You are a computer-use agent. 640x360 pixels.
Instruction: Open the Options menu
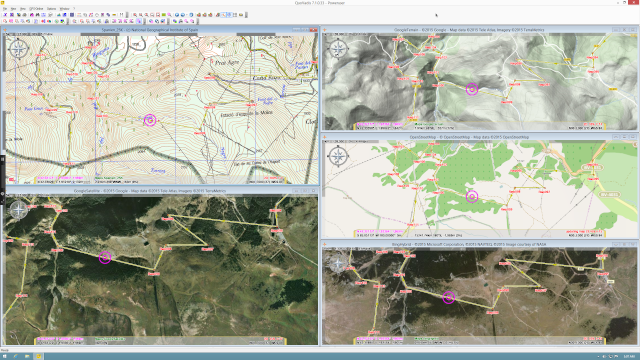[51, 9]
